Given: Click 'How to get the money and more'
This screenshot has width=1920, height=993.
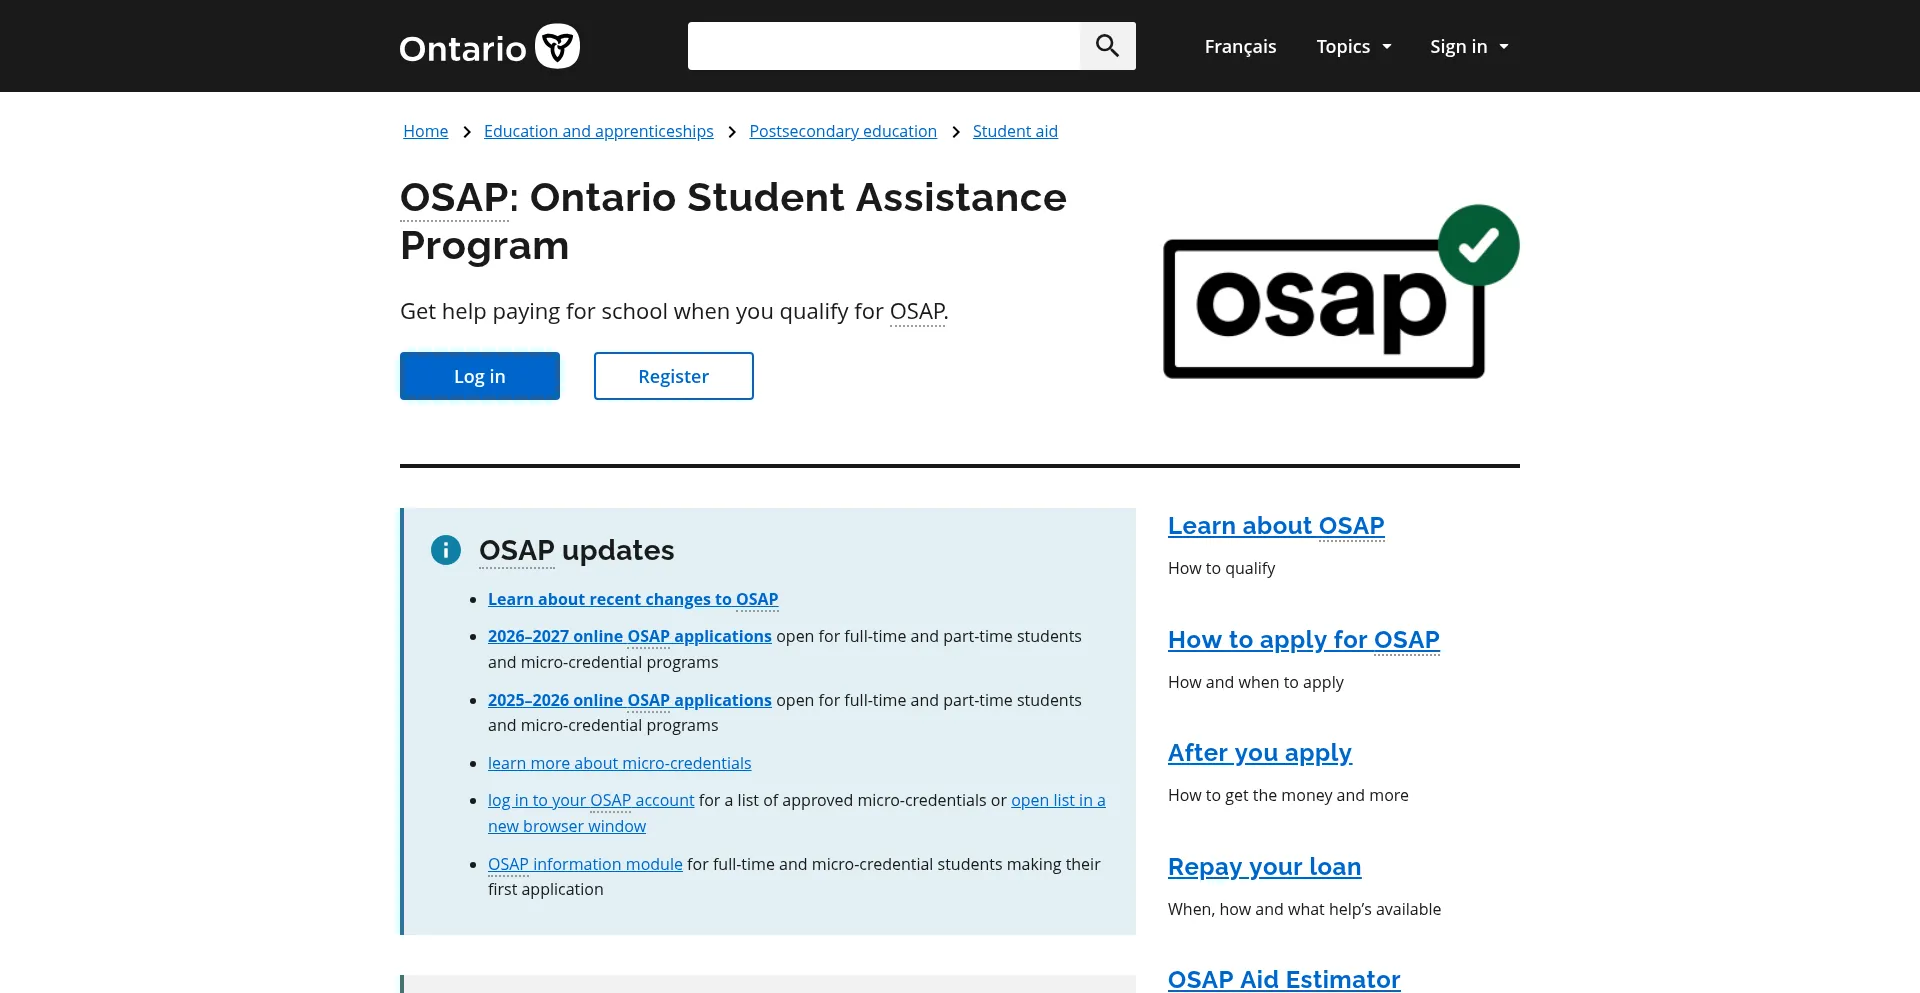Looking at the screenshot, I should [1288, 795].
